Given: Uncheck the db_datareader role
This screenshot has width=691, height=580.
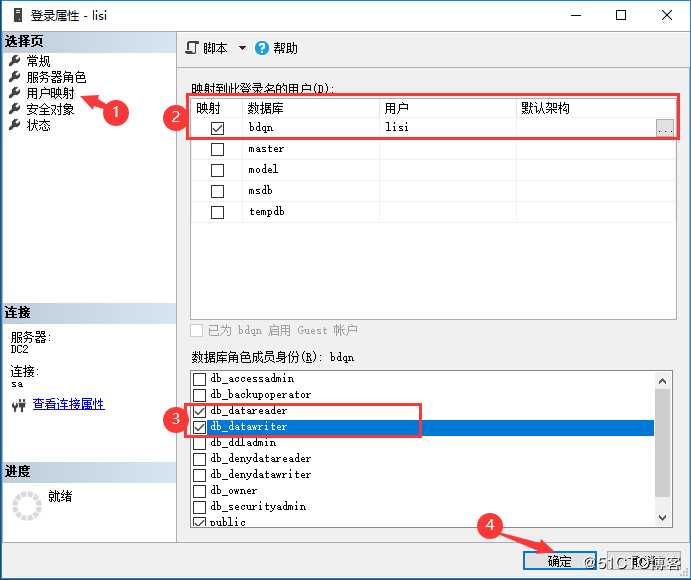Looking at the screenshot, I should [x=200, y=411].
